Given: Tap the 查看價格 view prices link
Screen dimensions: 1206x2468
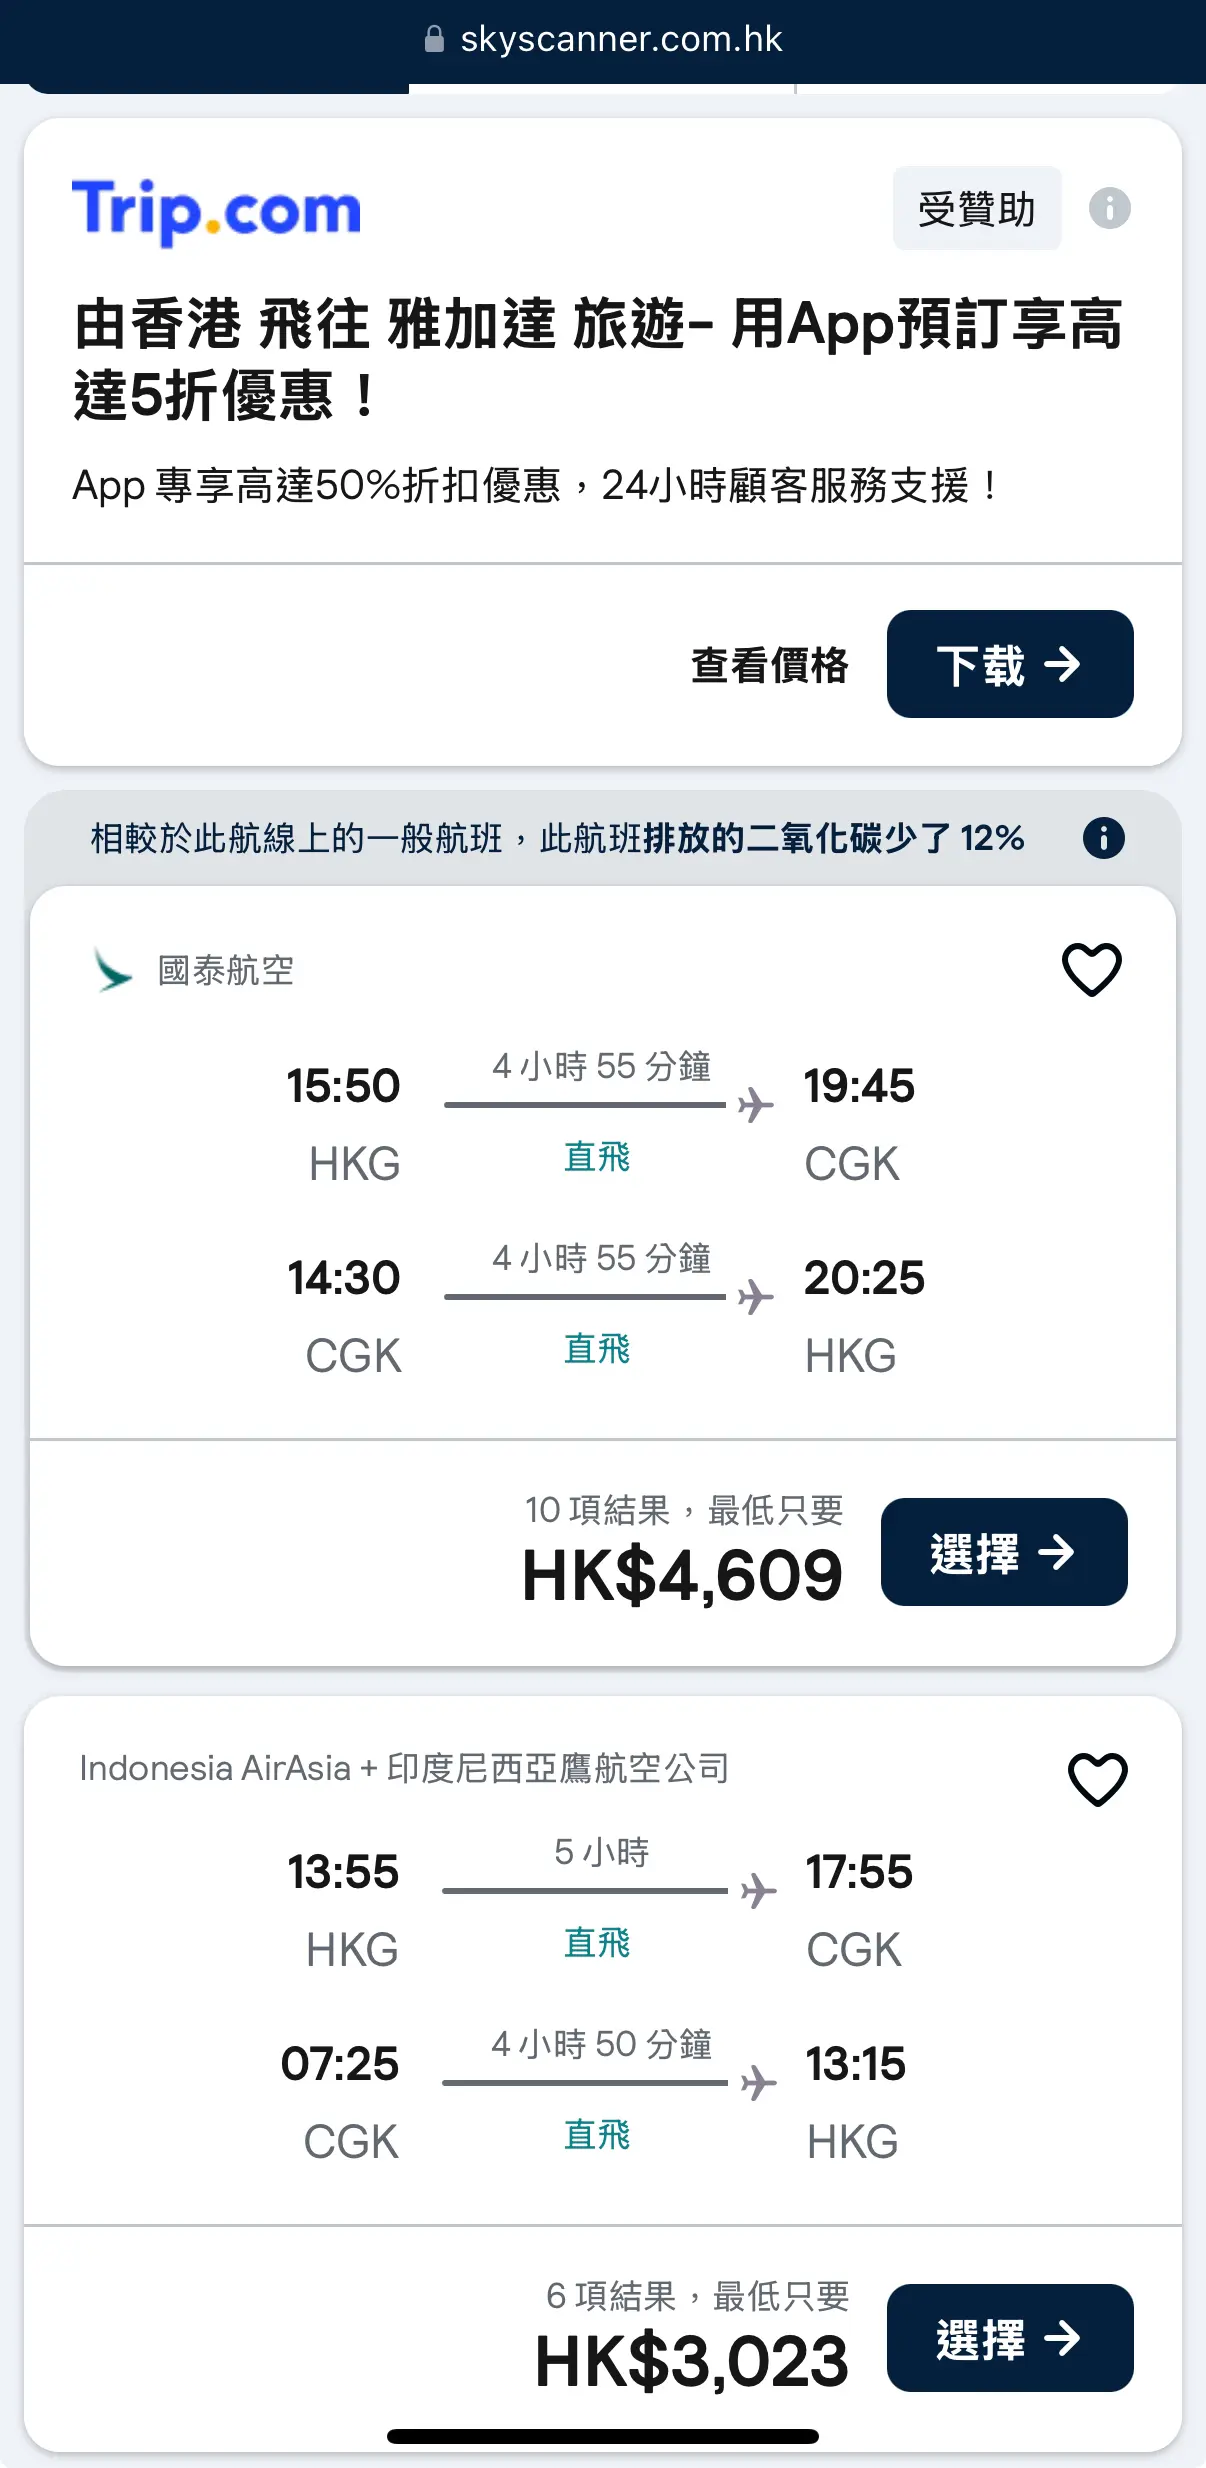Looking at the screenshot, I should coord(769,665).
